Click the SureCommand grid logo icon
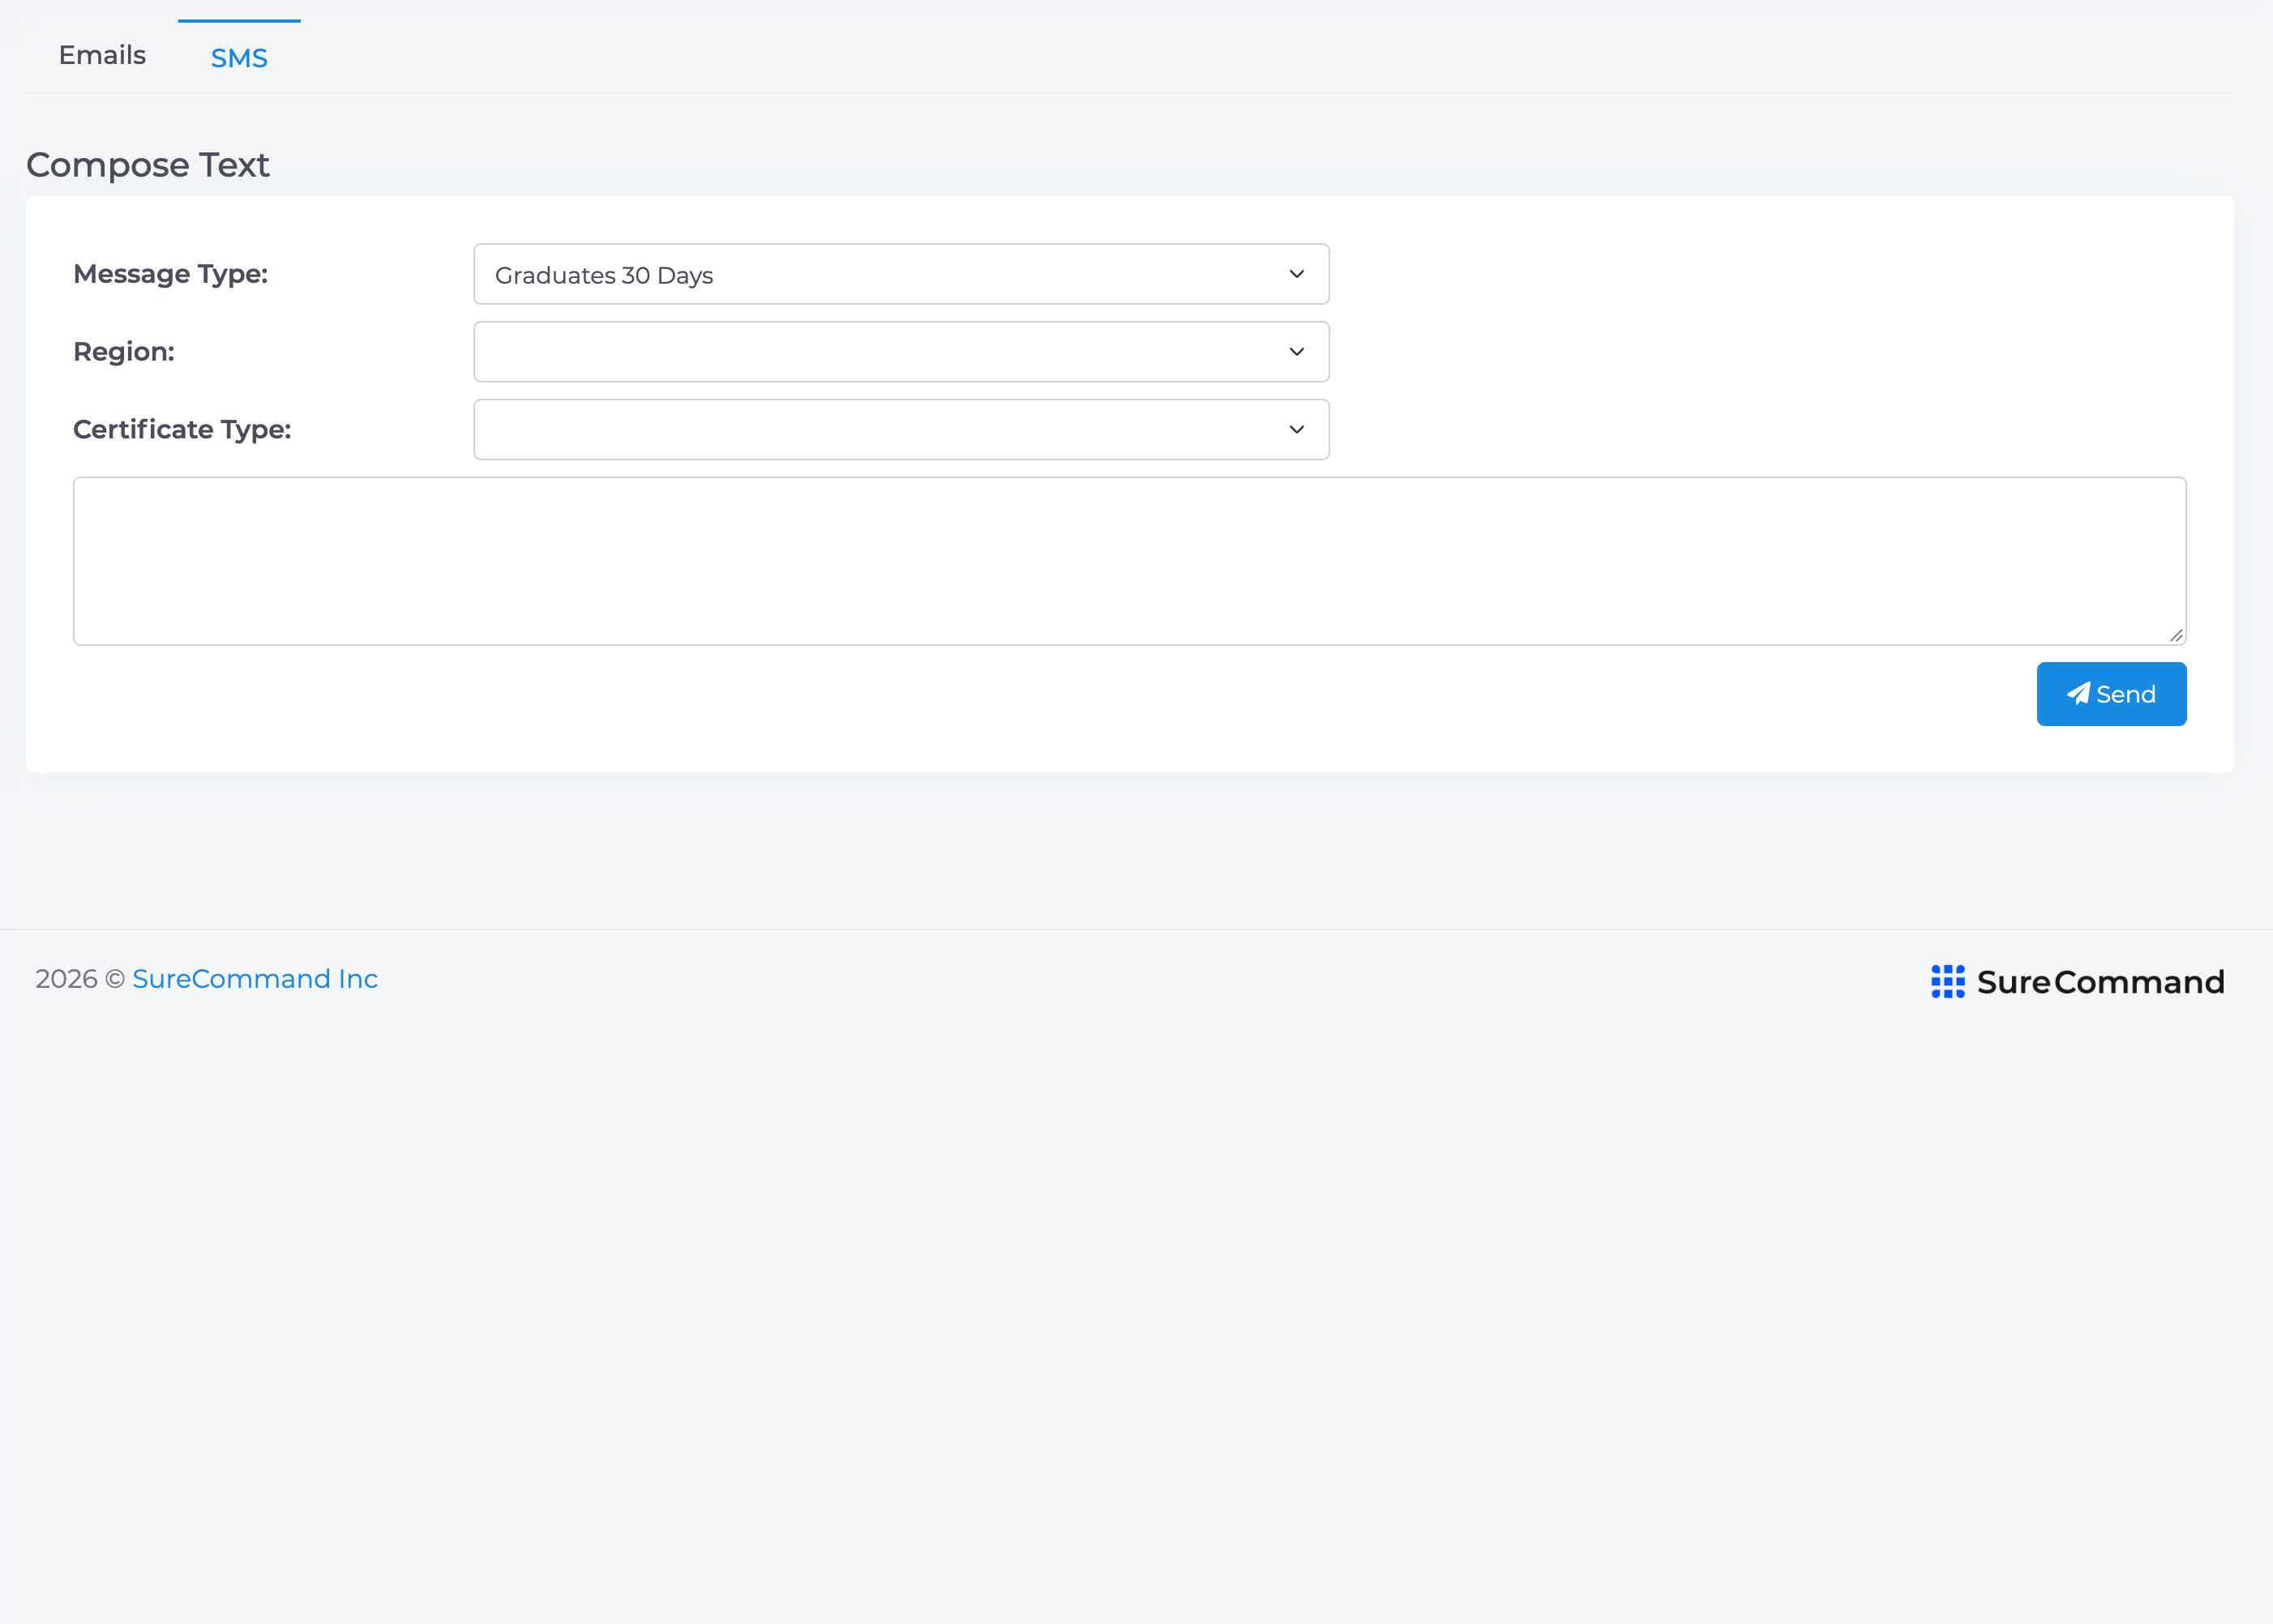Image resolution: width=2273 pixels, height=1624 pixels. [x=1947, y=982]
